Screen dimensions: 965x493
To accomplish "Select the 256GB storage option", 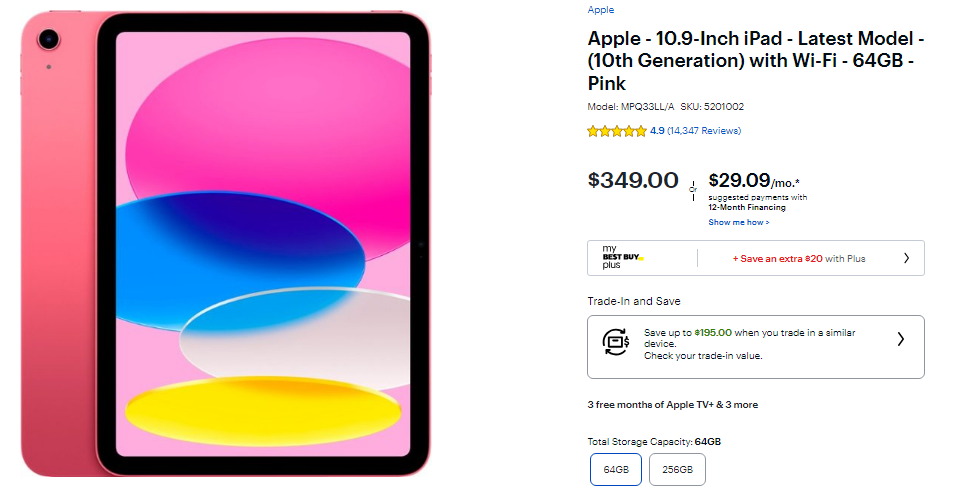I will point(677,469).
